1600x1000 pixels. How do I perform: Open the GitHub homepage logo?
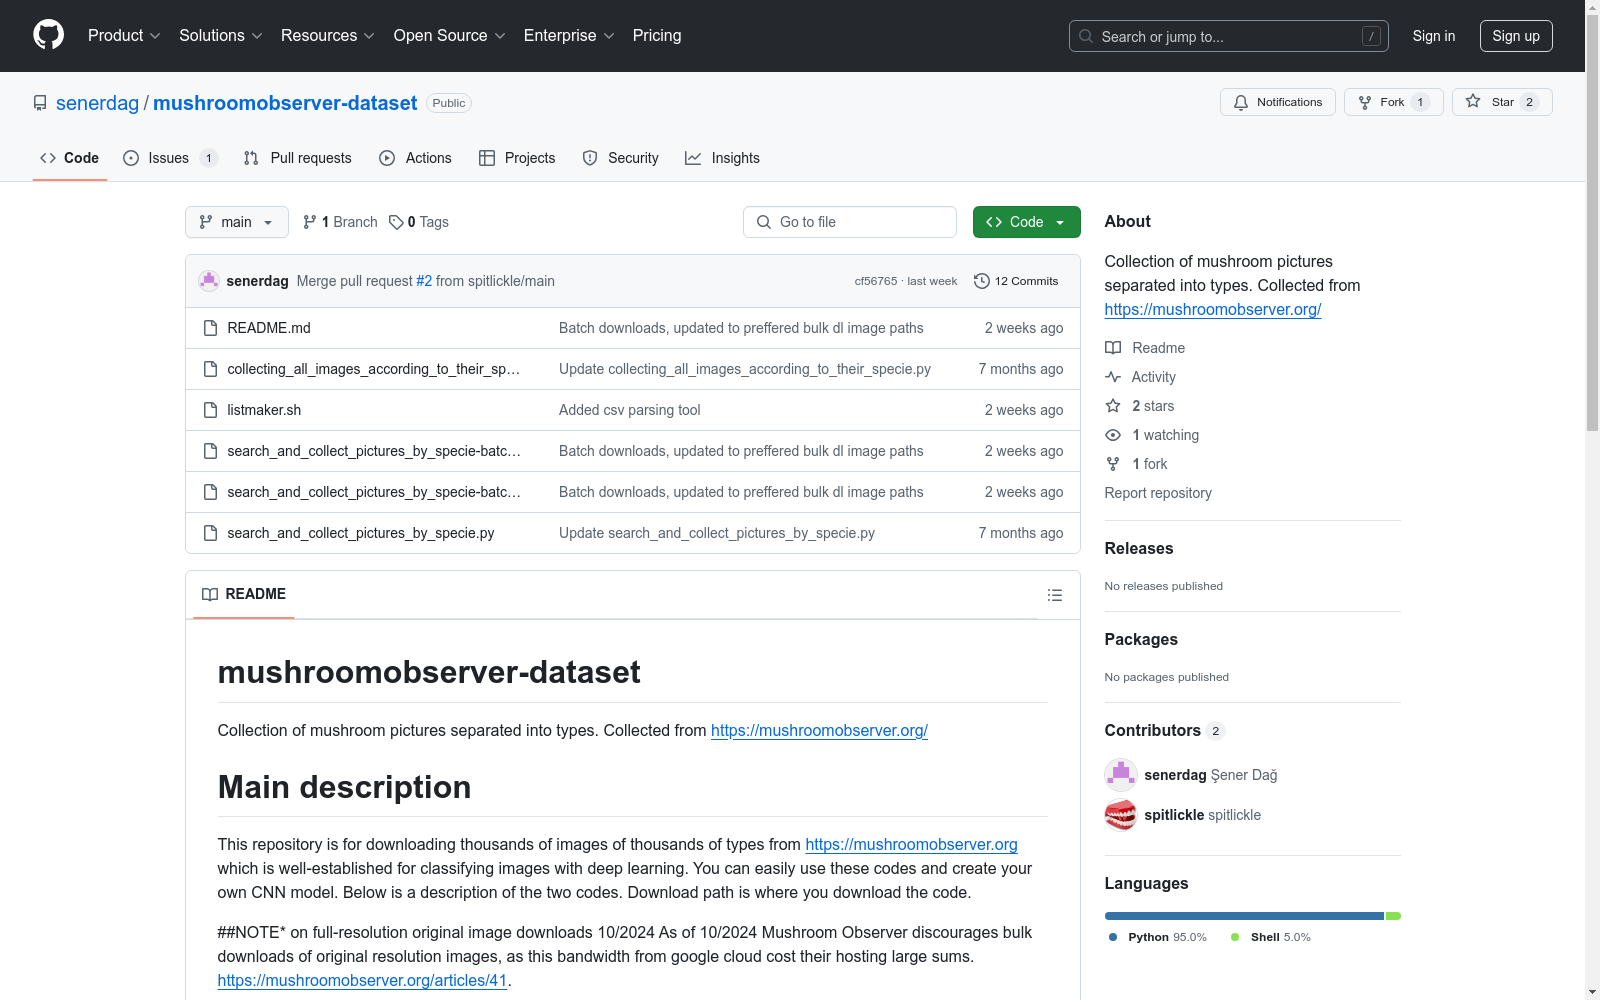(48, 35)
